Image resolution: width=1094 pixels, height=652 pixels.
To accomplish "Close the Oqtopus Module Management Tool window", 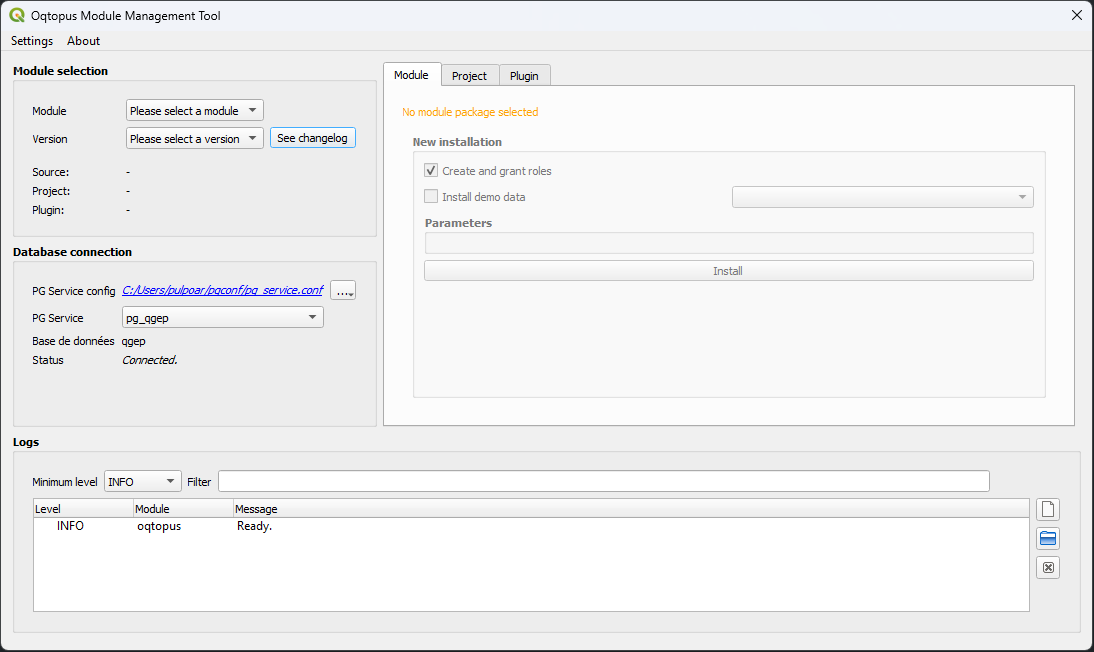I will pyautogui.click(x=1076, y=15).
